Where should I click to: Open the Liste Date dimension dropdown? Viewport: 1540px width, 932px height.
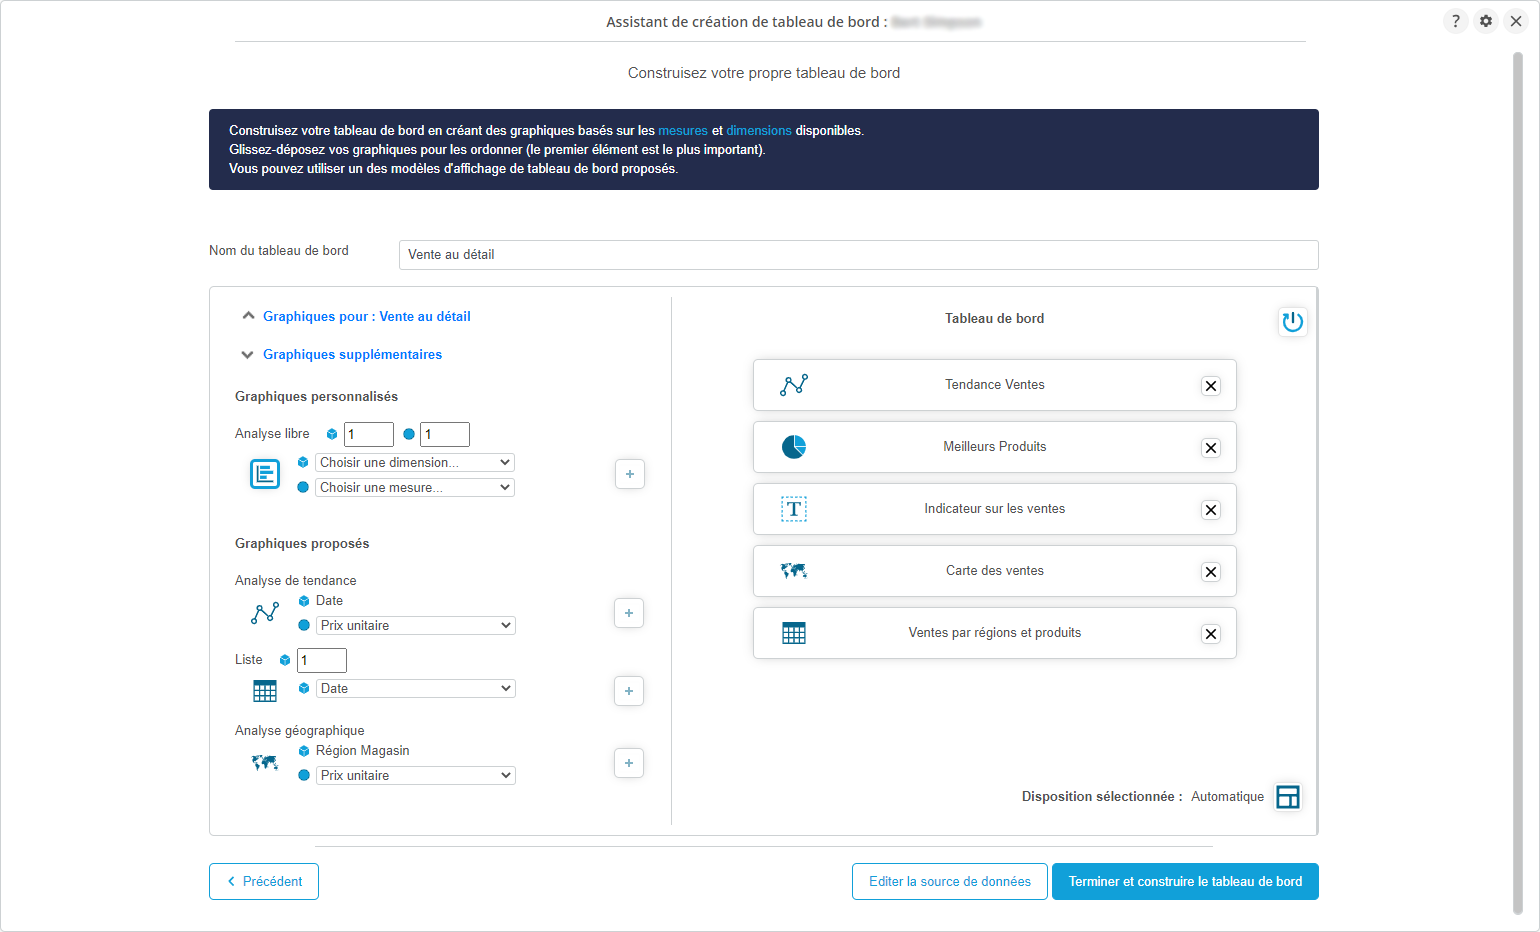[x=416, y=688]
